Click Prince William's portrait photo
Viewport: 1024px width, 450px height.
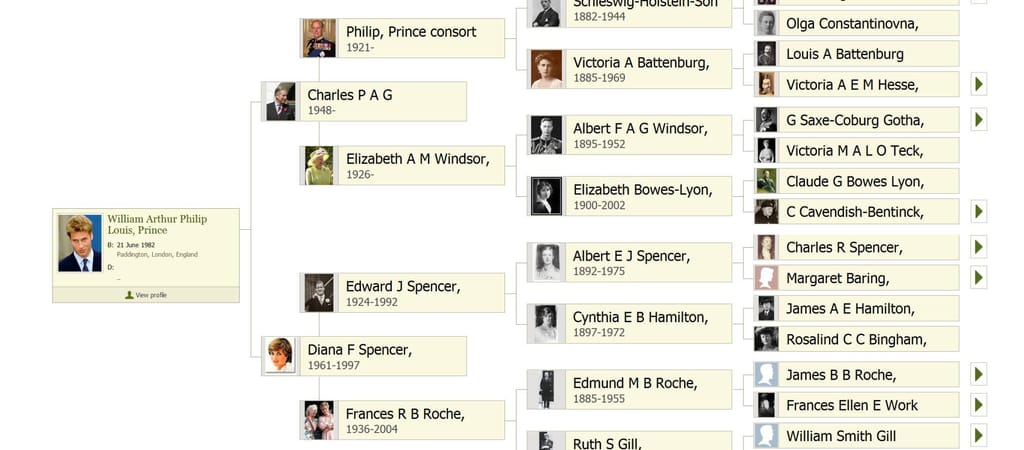point(79,243)
